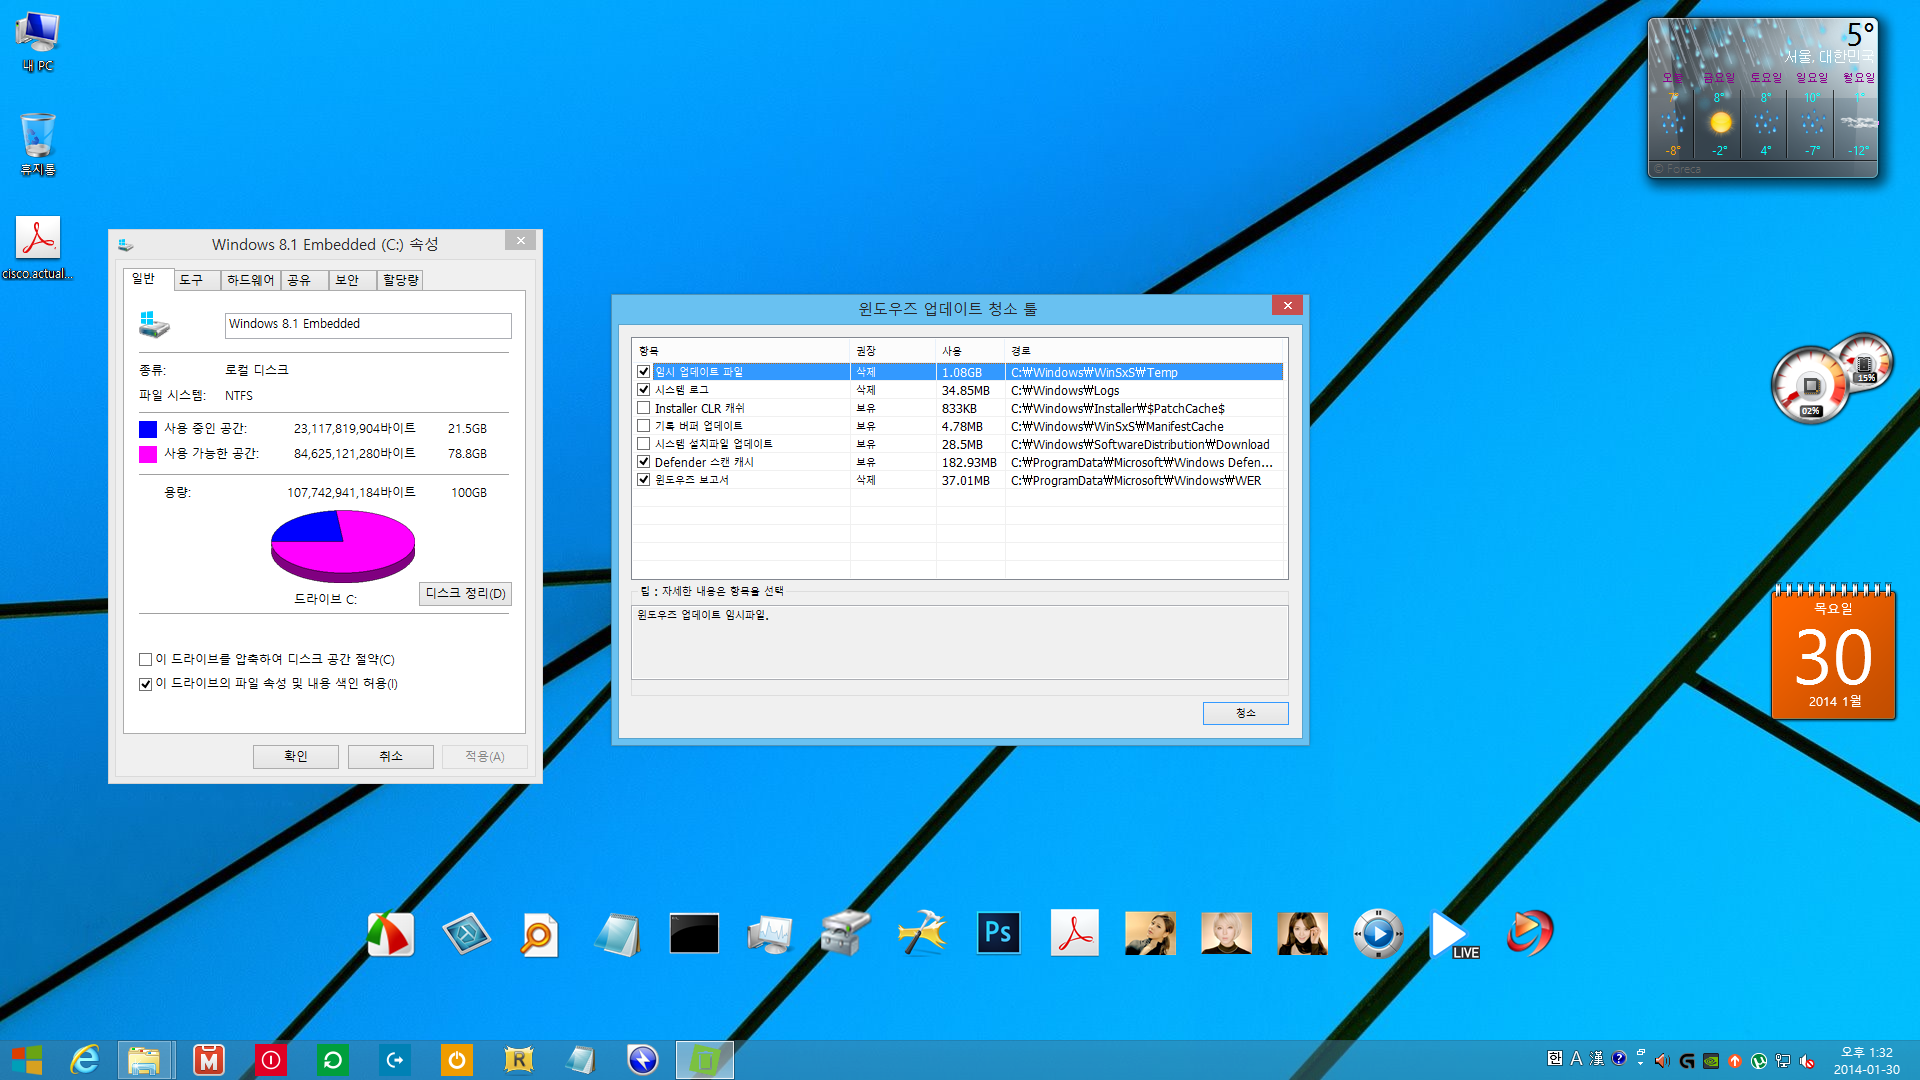Click the drive name input field

(368, 325)
